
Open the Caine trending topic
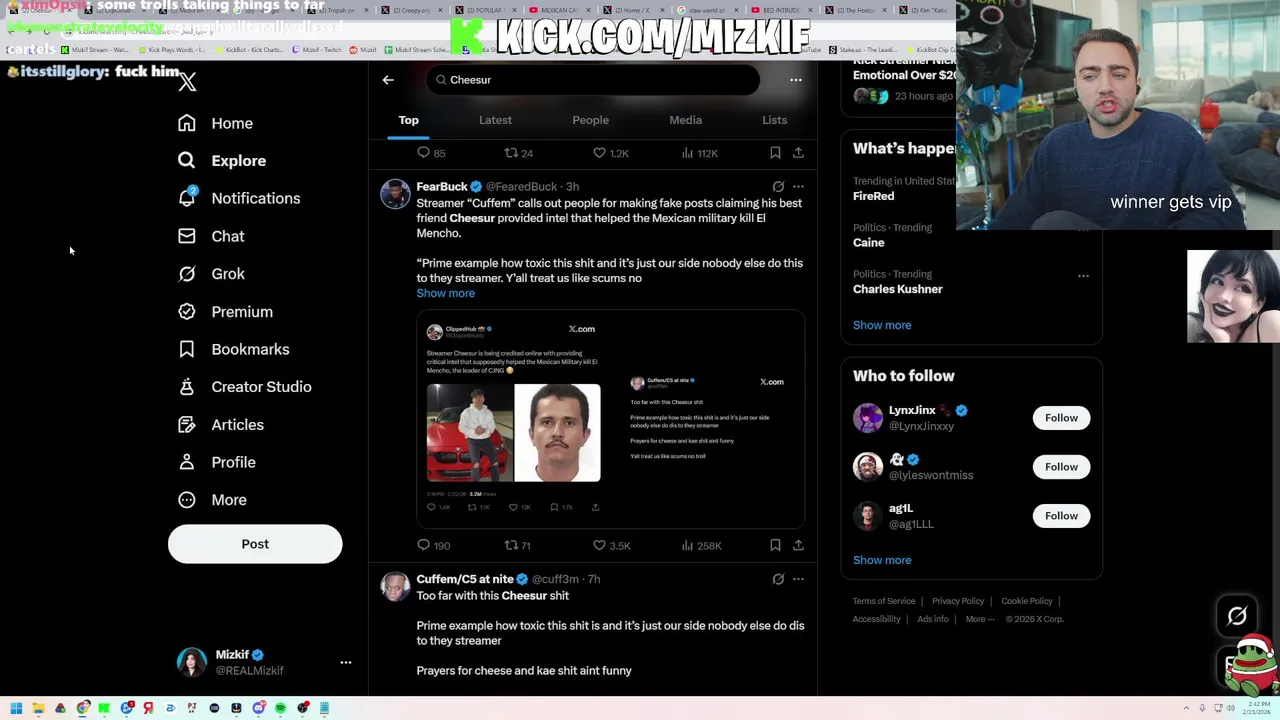coord(869,242)
